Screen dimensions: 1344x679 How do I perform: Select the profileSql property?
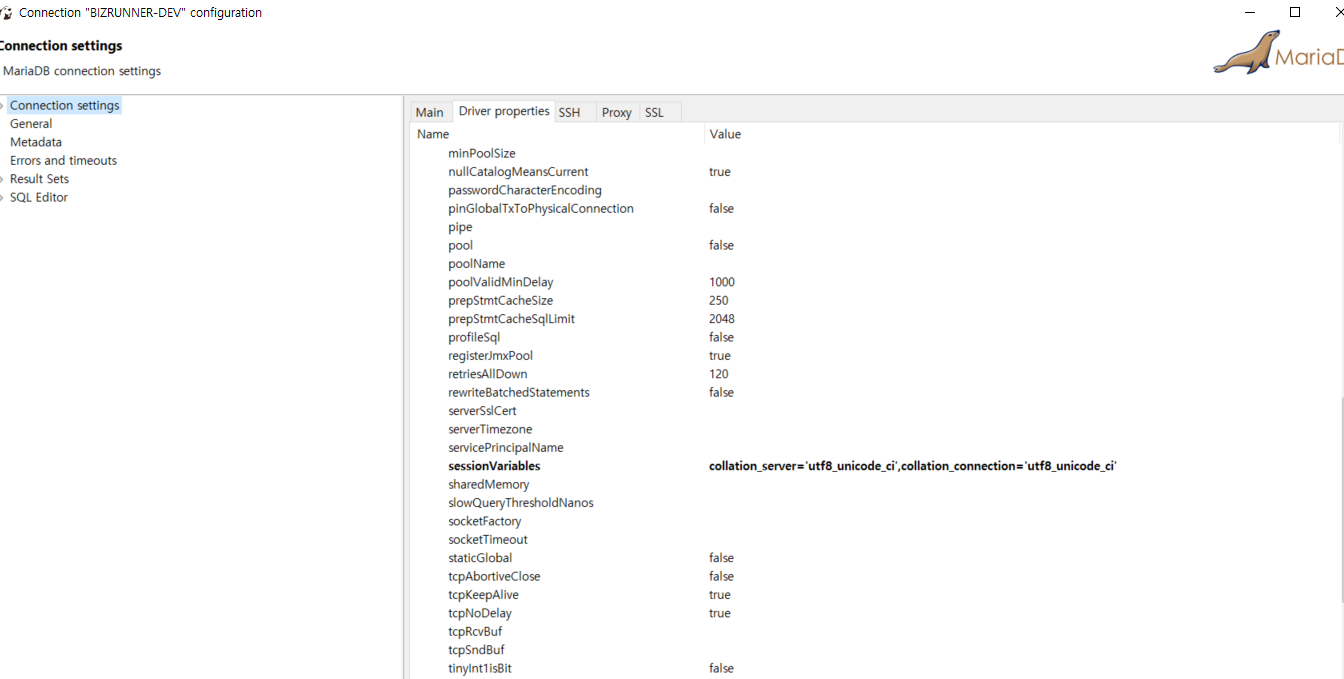474,337
